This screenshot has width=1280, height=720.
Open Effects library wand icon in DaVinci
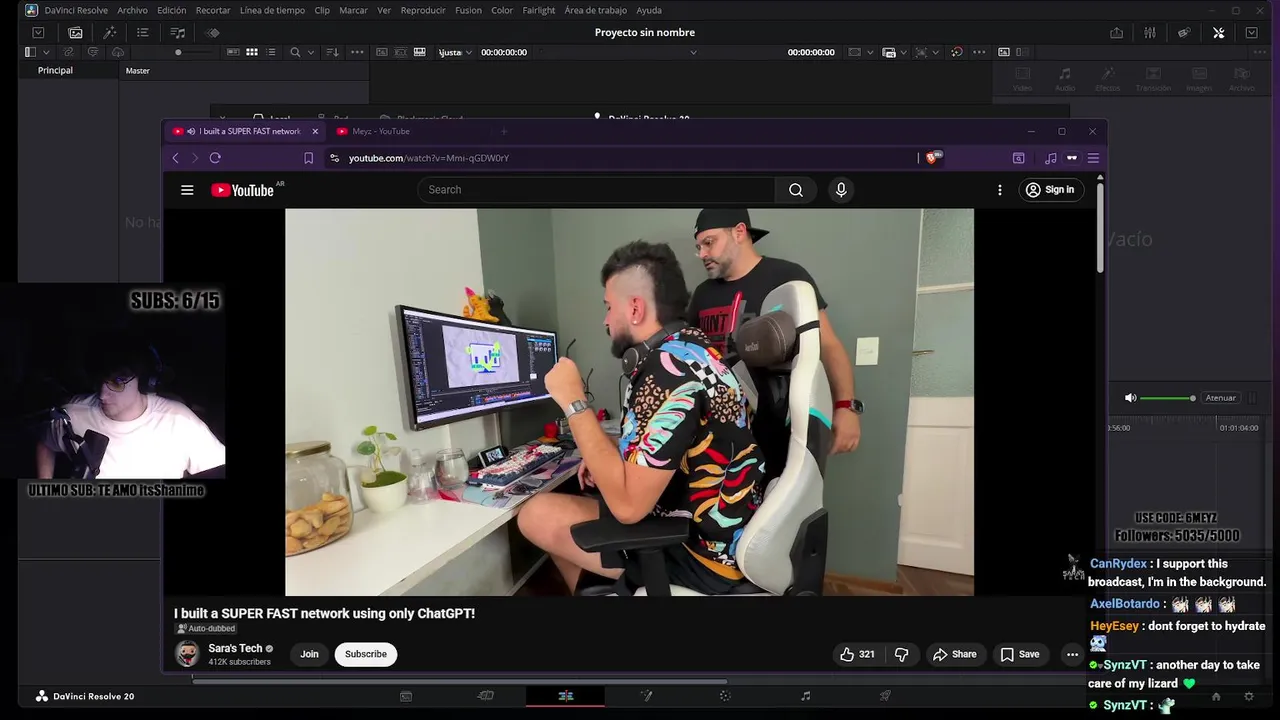coord(110,33)
